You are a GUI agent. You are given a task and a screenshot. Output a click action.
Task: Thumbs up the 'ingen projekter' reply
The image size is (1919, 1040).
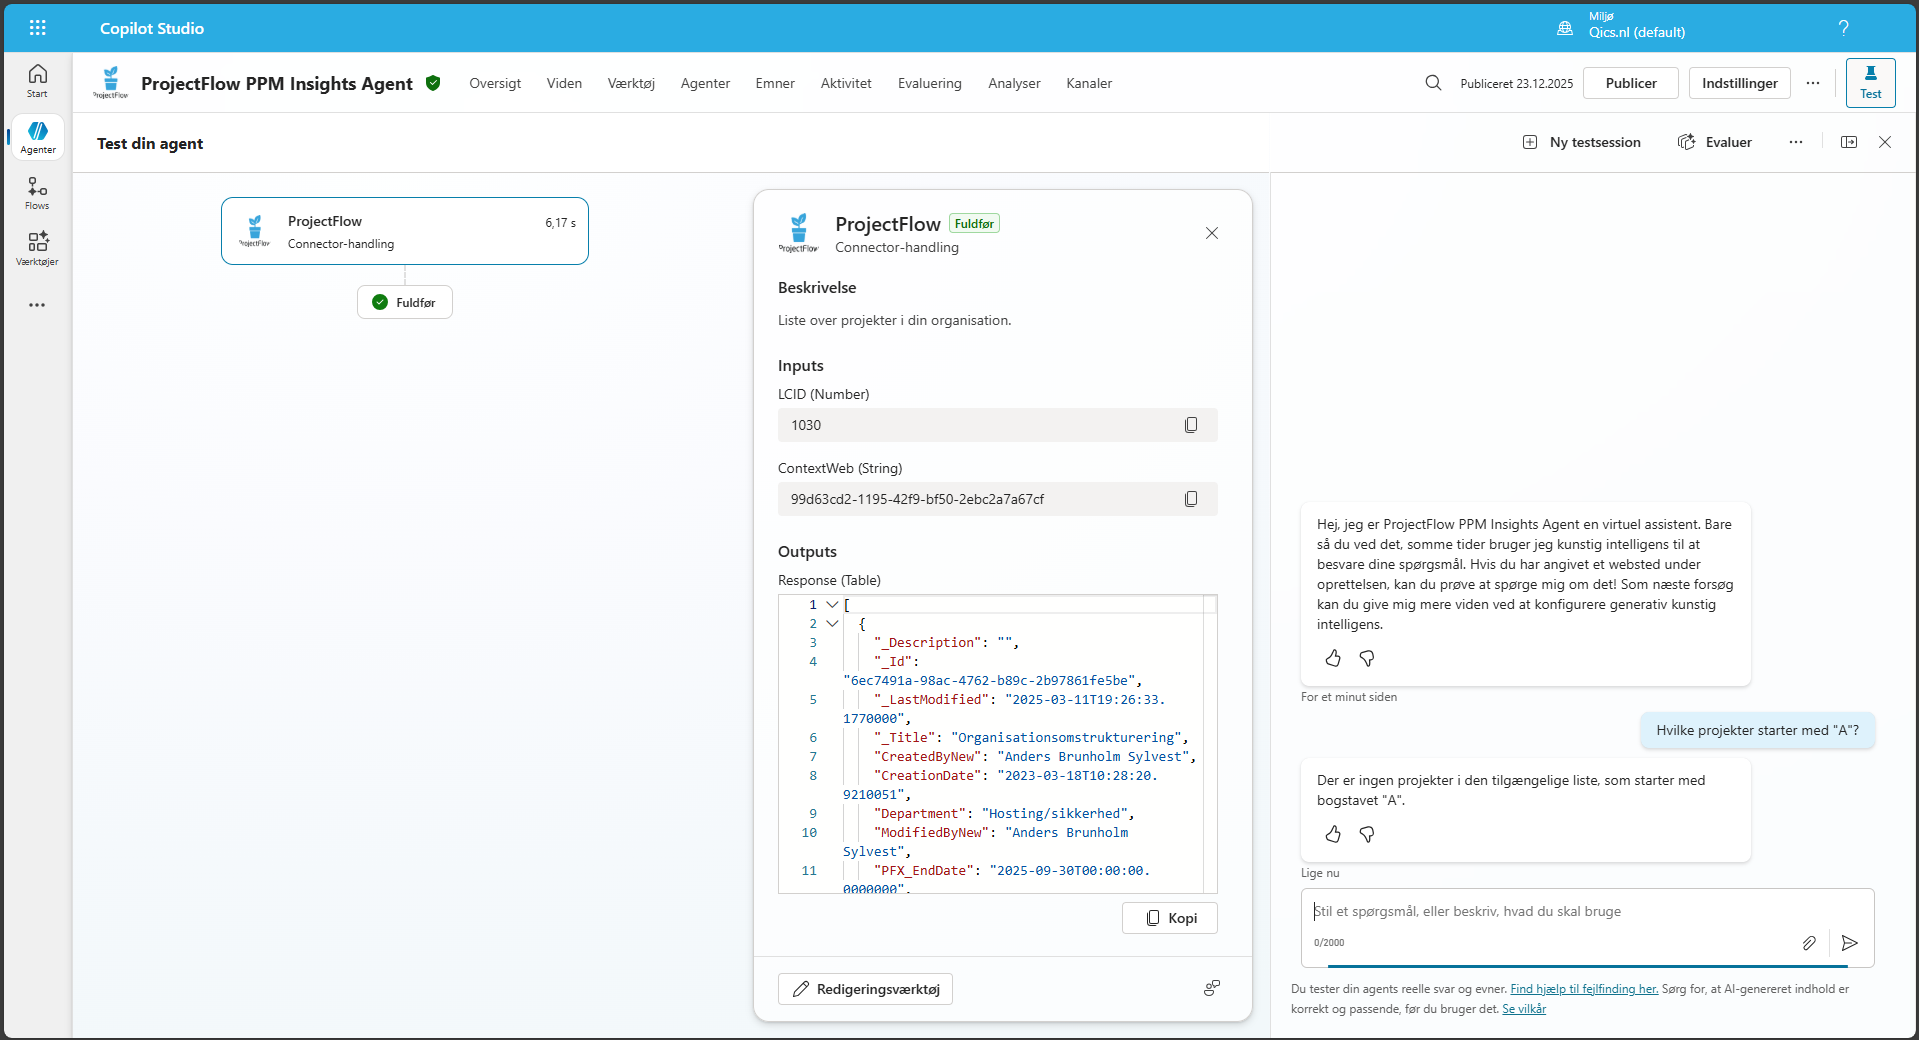(x=1333, y=834)
